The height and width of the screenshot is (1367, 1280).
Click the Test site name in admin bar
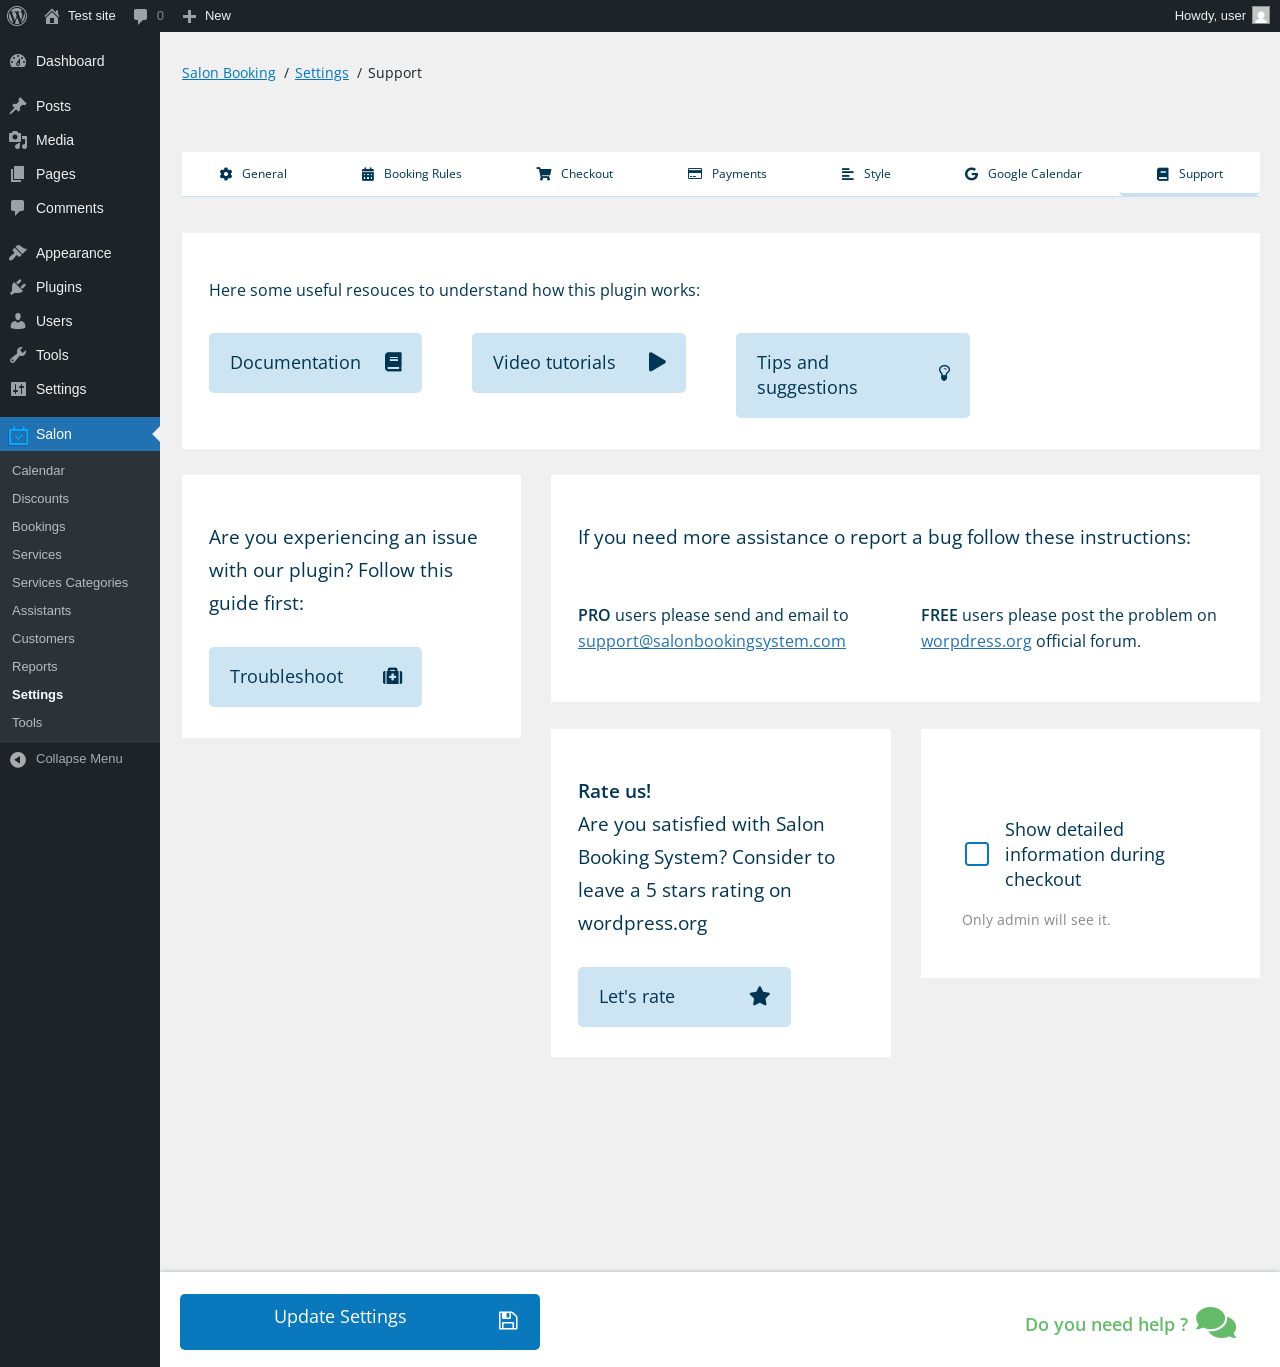(x=92, y=16)
